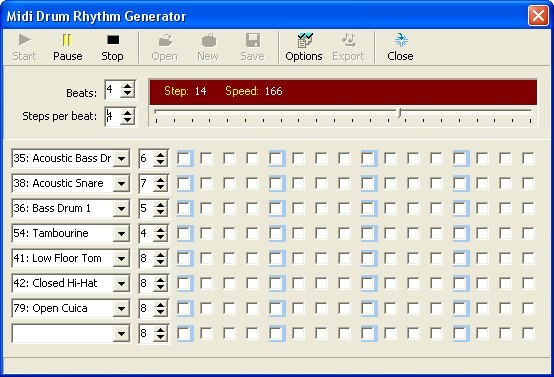Increase volume value for Low Floor Tom row
This screenshot has width=554, height=377.
click(x=160, y=255)
